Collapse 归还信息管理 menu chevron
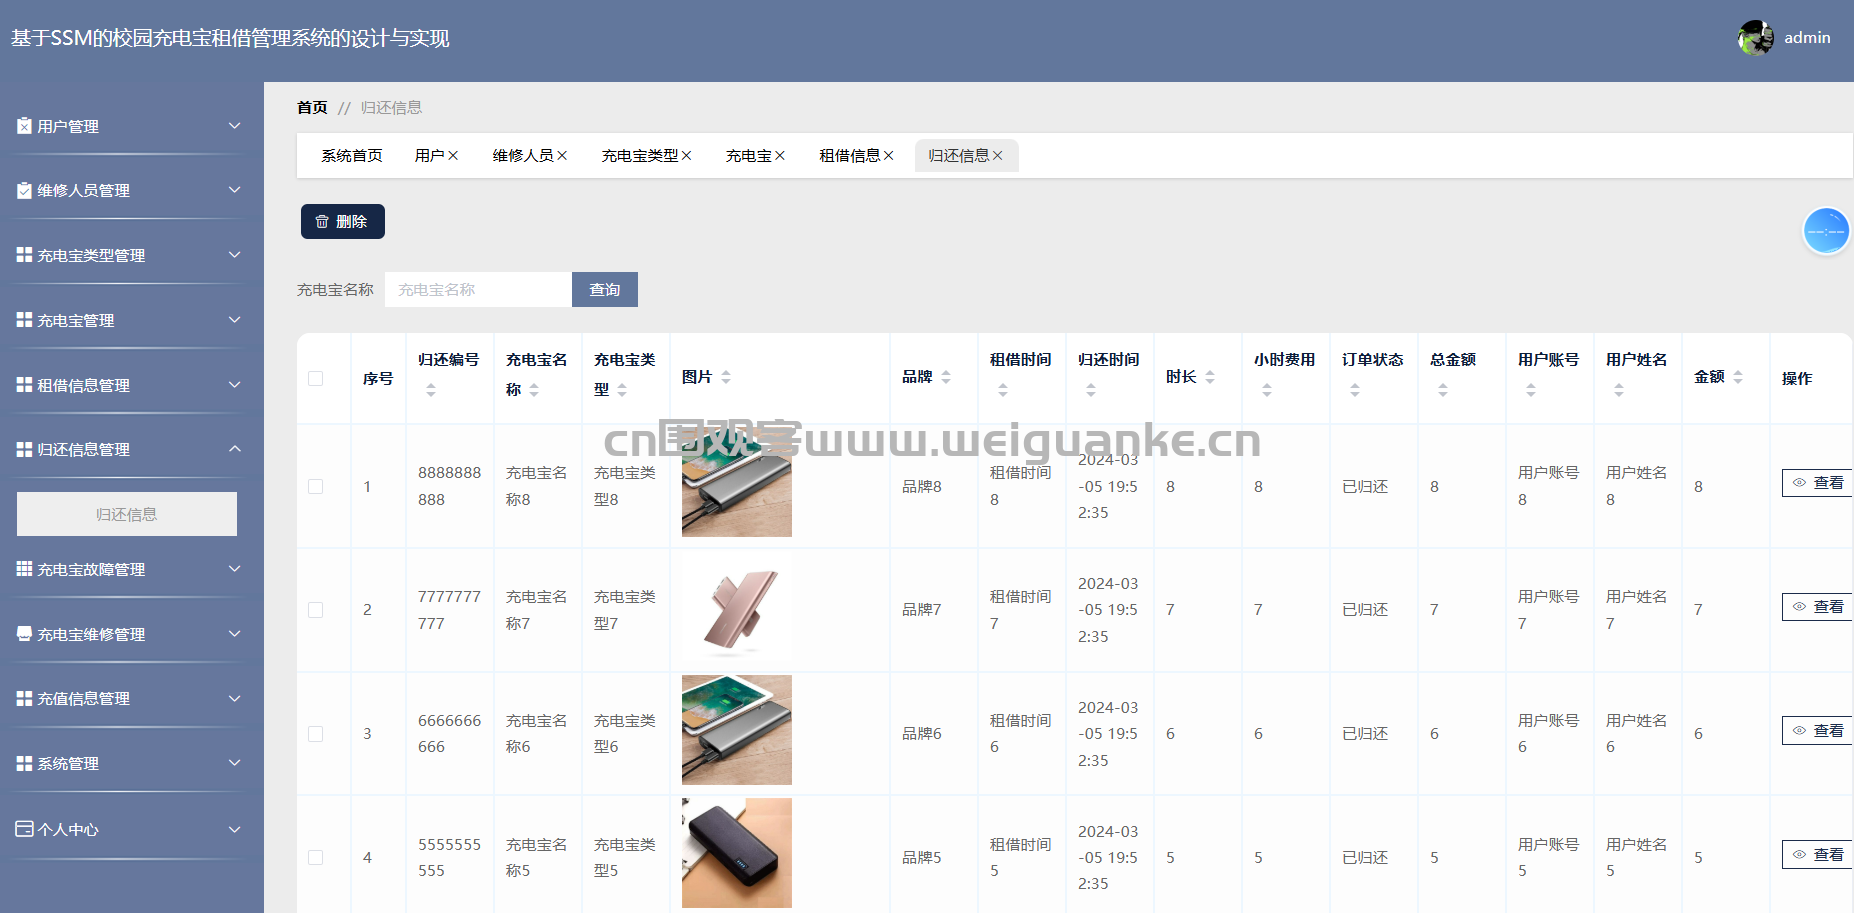 (x=235, y=449)
